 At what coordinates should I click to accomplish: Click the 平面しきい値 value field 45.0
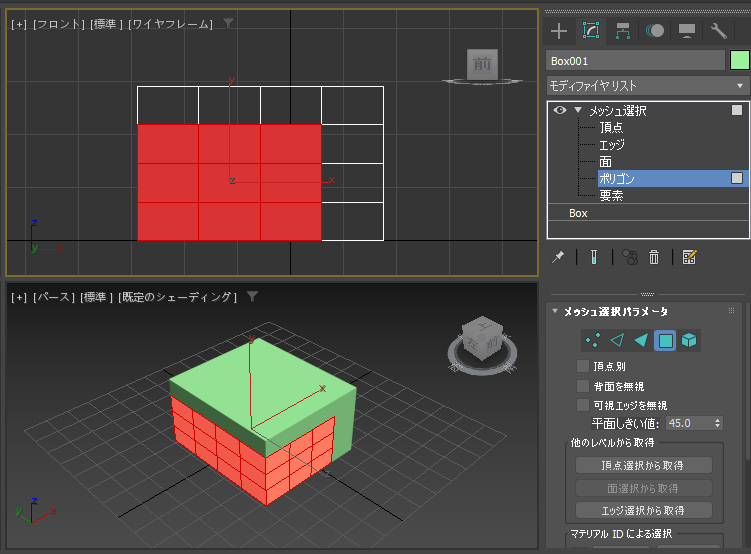coord(689,423)
